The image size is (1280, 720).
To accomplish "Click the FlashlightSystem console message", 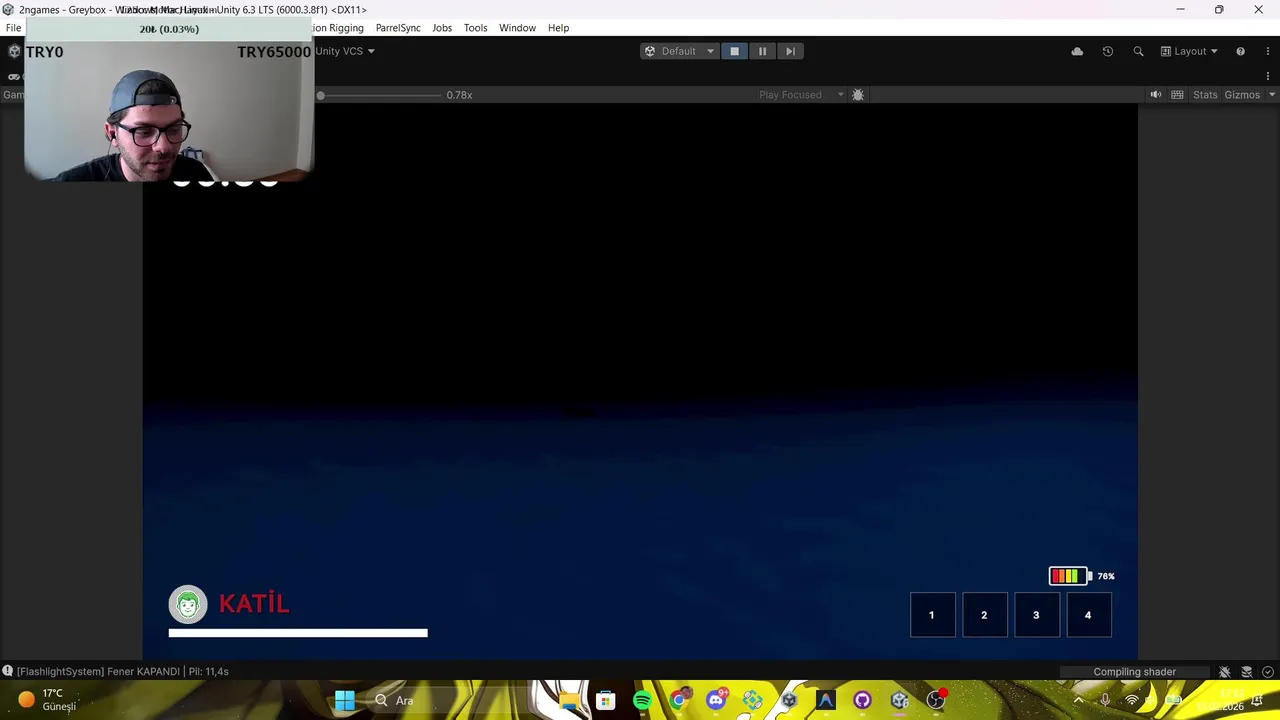I will 122,671.
